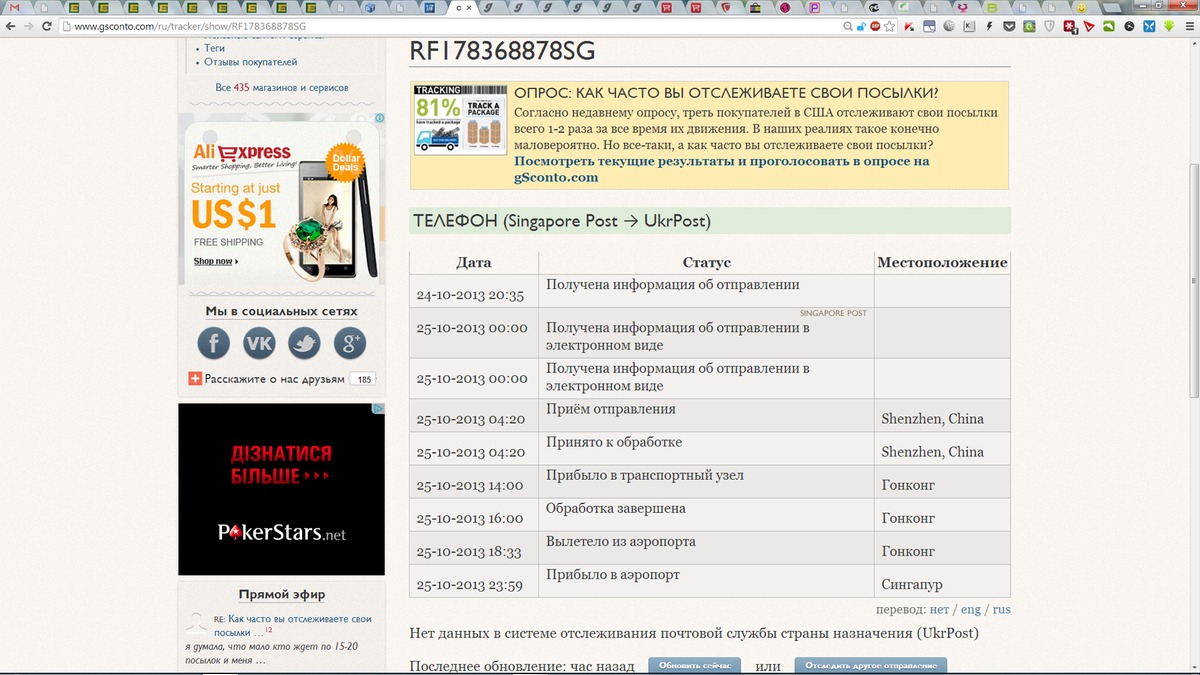Click the red AdBlock stop-sign icon
The image size is (1200, 675).
click(x=875, y=26)
